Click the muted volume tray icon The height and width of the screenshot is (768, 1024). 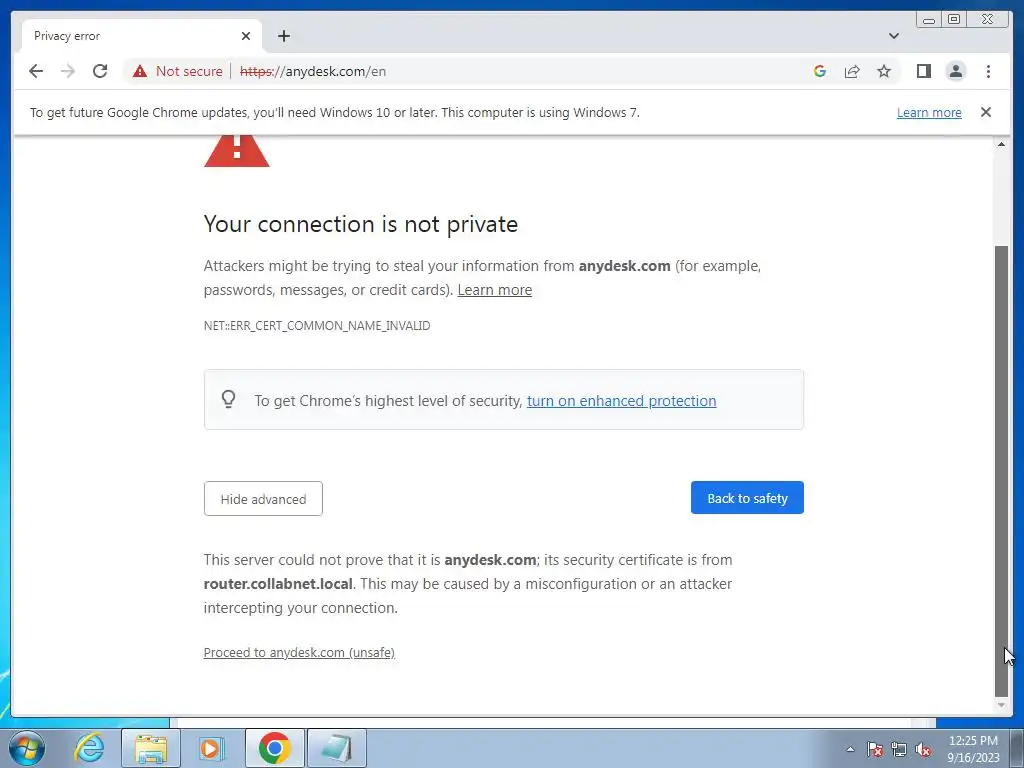click(x=923, y=750)
